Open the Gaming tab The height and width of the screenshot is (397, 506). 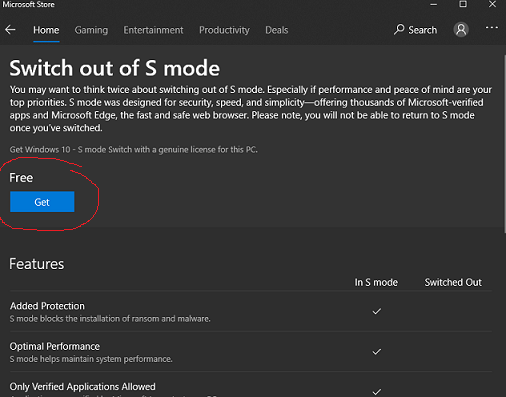[91, 30]
